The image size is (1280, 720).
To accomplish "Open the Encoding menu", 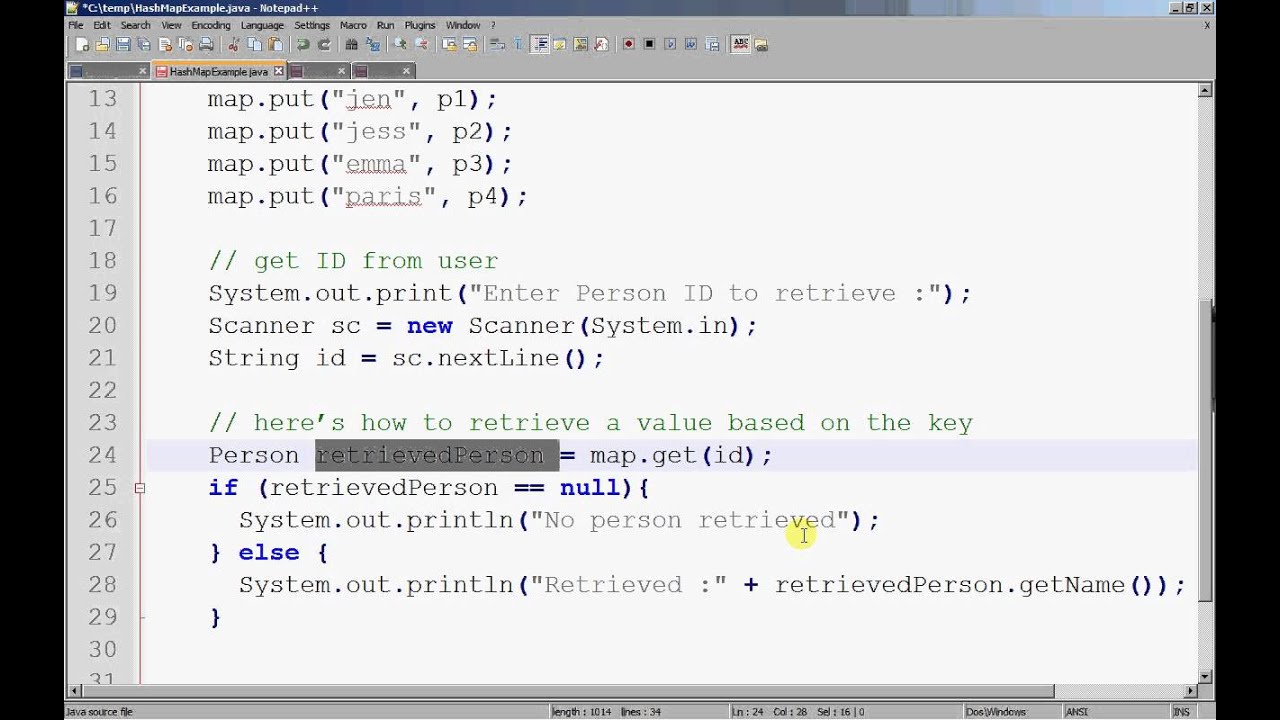I will (x=210, y=25).
